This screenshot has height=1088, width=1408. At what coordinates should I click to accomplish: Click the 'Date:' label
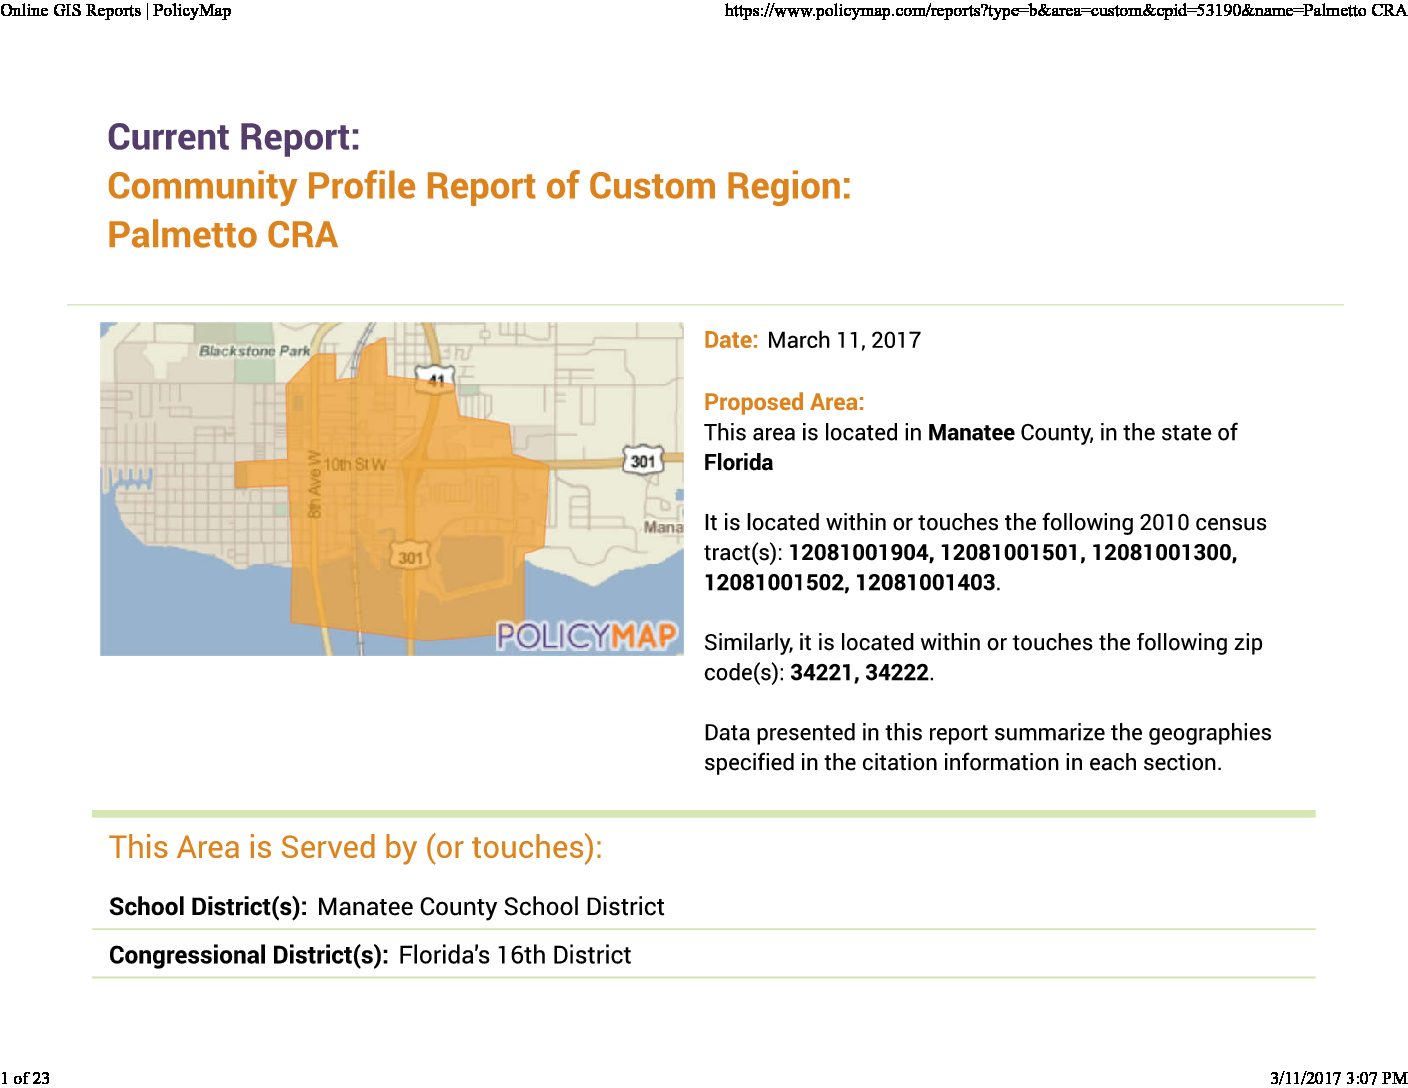click(731, 340)
